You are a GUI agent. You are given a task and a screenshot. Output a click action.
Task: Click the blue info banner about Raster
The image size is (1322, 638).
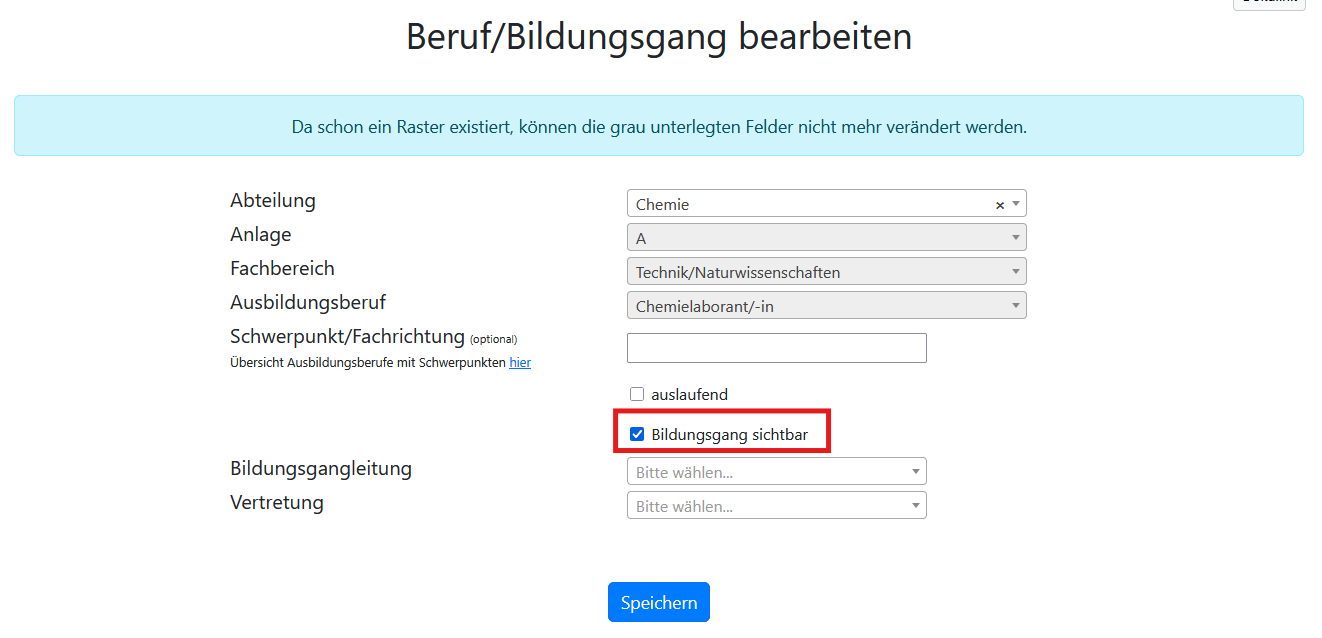[x=659, y=126]
